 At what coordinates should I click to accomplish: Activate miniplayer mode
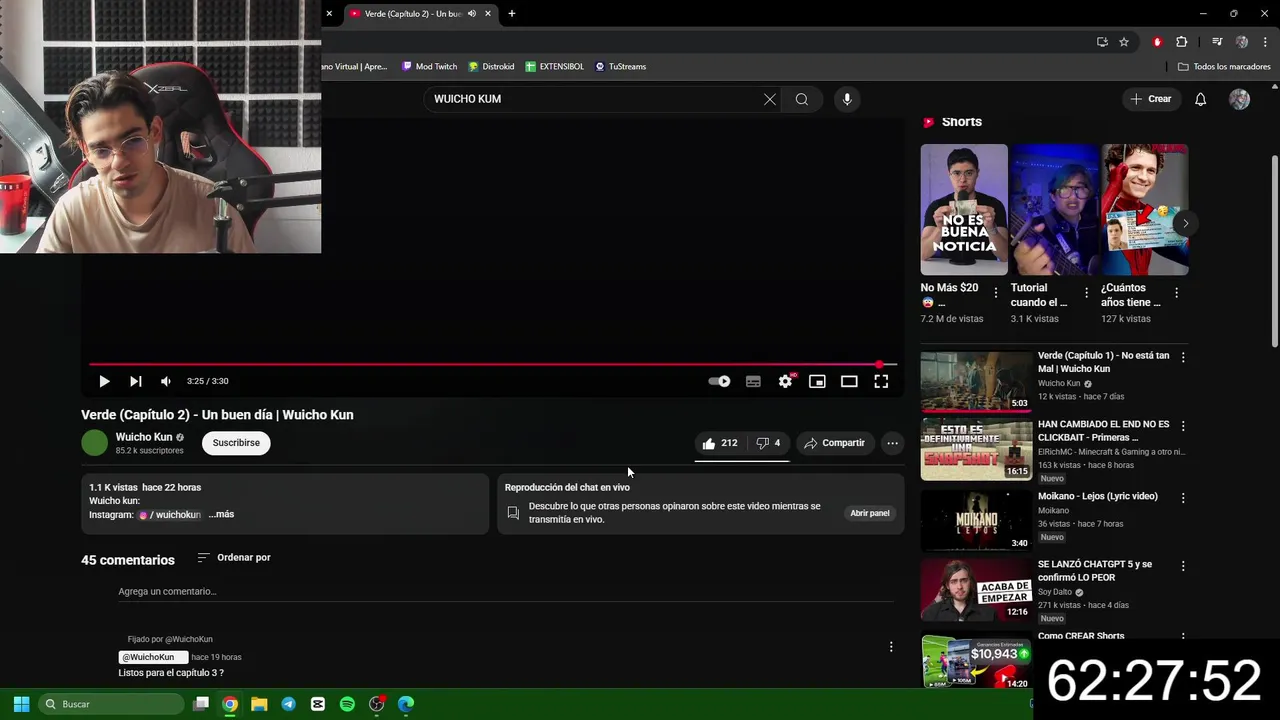pyautogui.click(x=817, y=381)
